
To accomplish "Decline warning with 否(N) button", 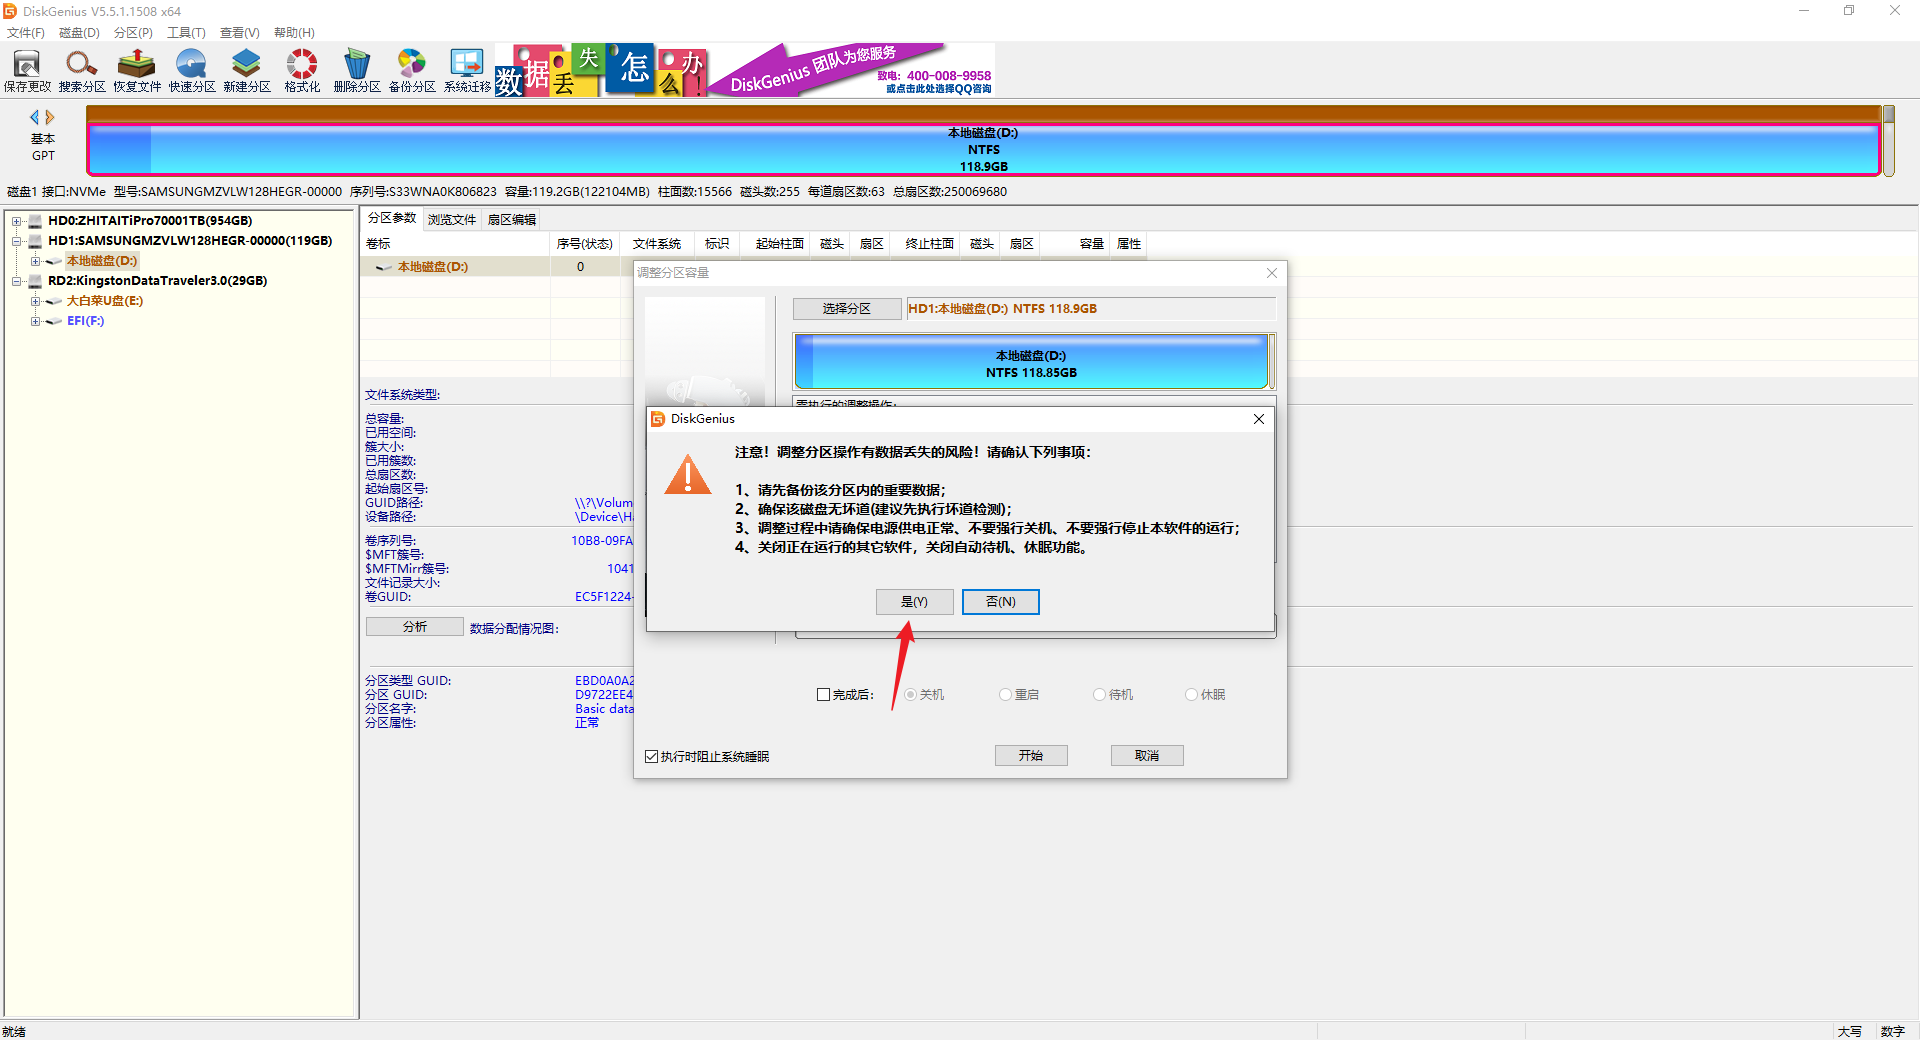I will [1001, 602].
